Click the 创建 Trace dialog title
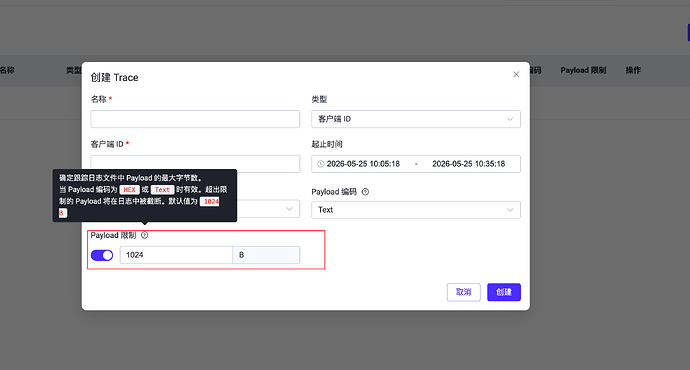 [x=114, y=77]
